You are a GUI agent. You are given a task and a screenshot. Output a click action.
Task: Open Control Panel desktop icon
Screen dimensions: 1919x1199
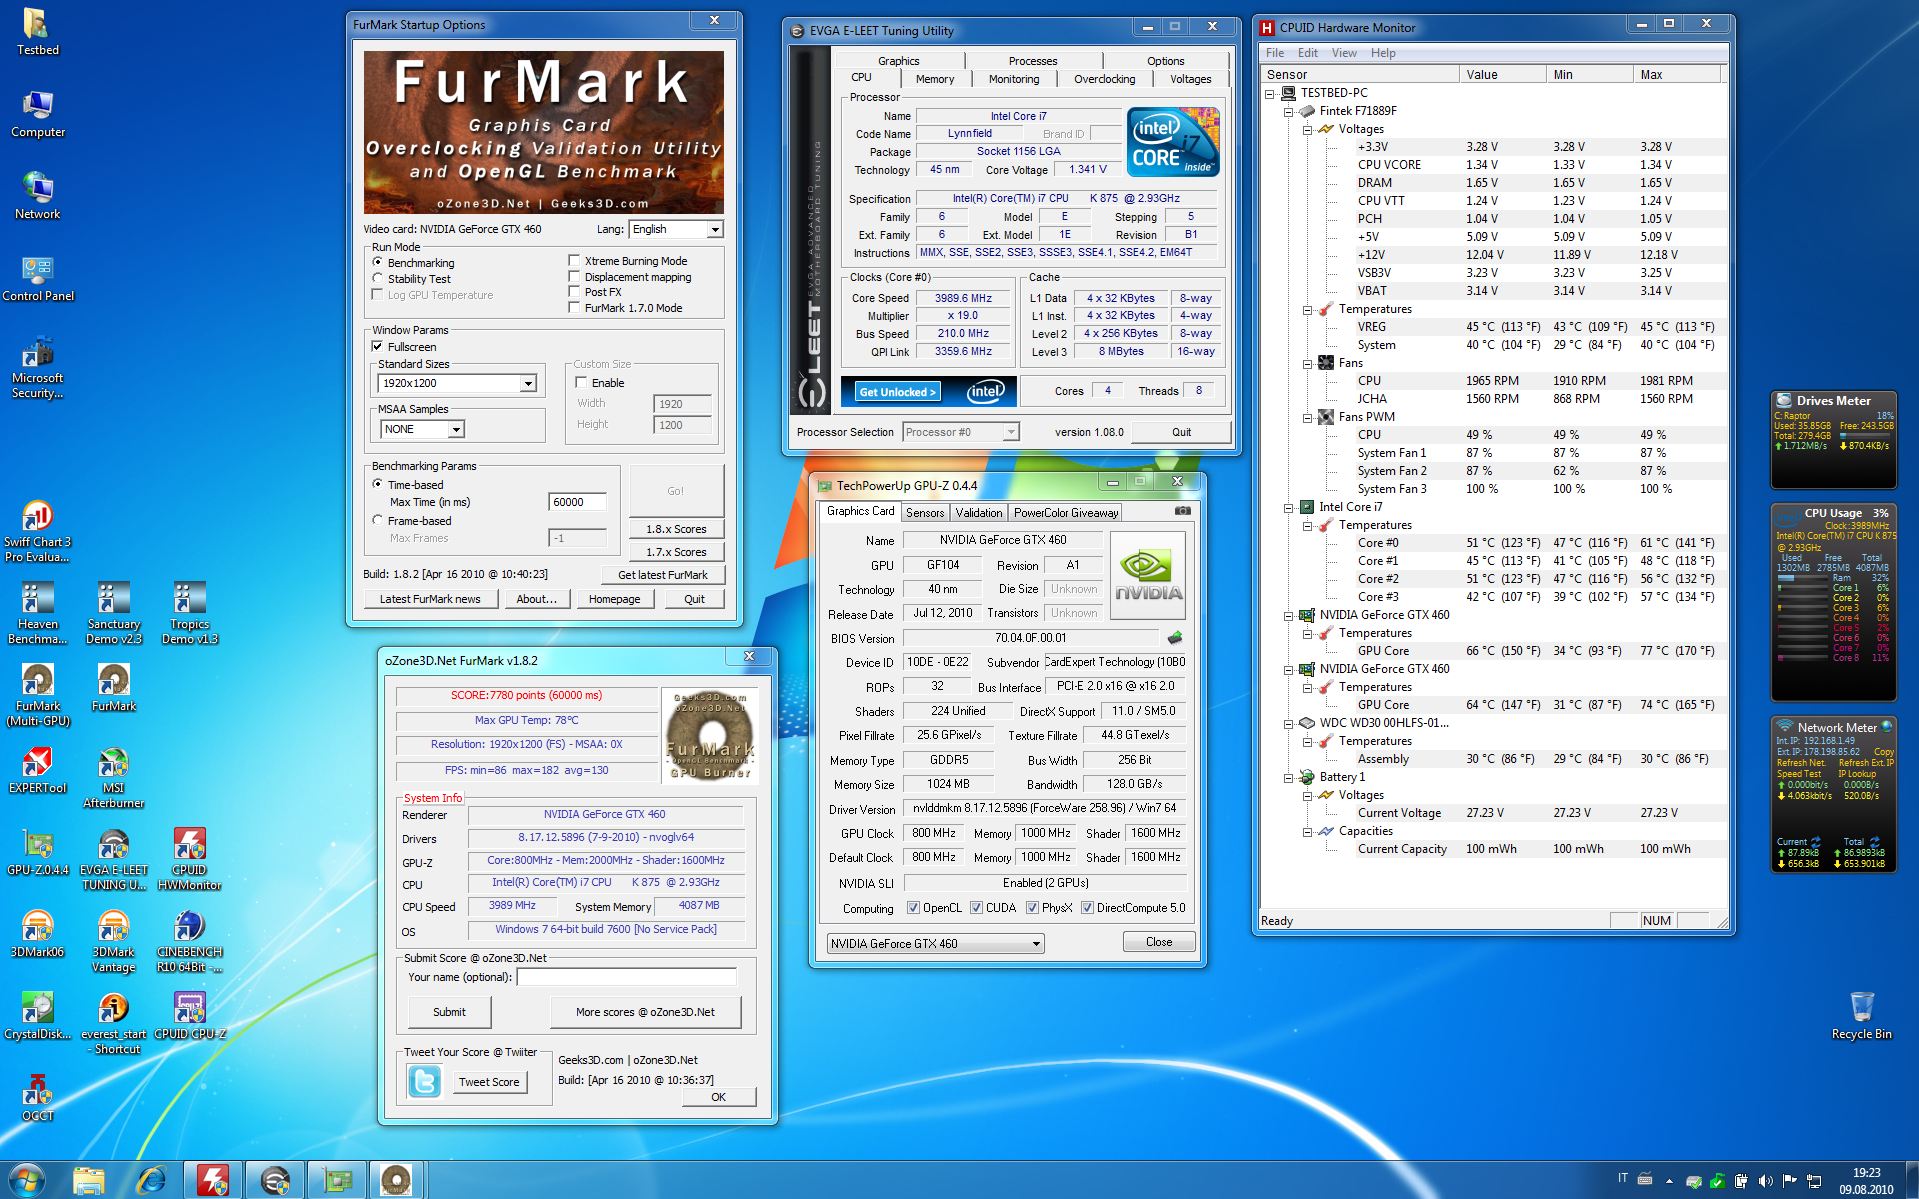click(x=37, y=278)
